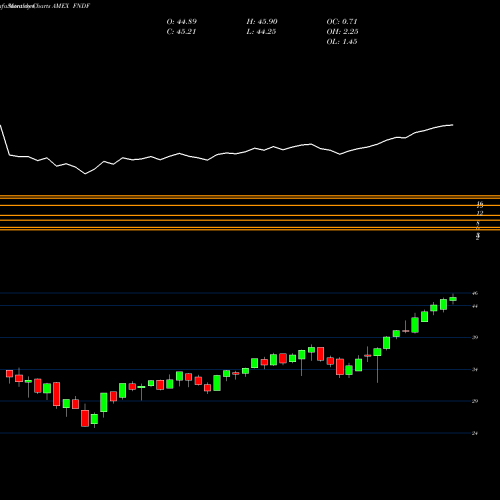Click the OH: 2.25 reading
Image resolution: width=500 pixels, height=500 pixels.
342,32
